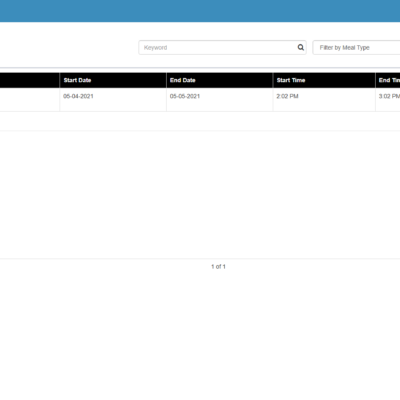This screenshot has width=400, height=400.
Task: Click the blue top header bar
Action: pos(200,11)
